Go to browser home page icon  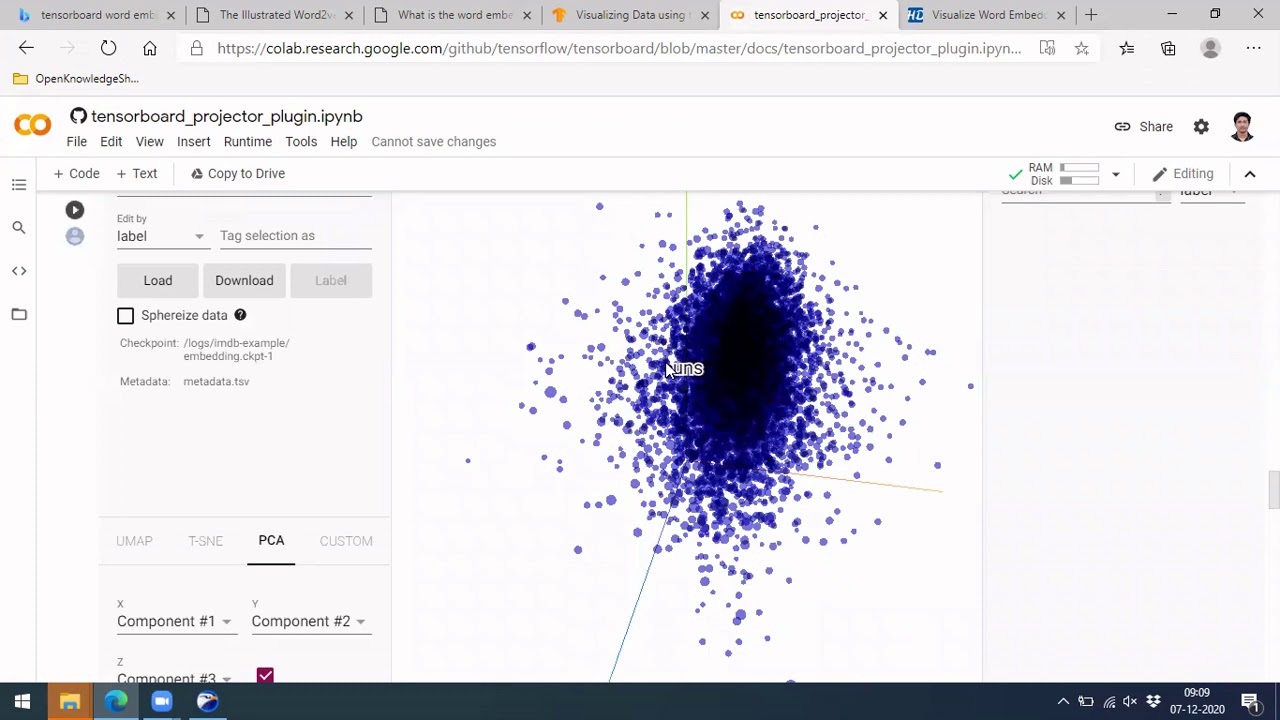click(x=149, y=48)
